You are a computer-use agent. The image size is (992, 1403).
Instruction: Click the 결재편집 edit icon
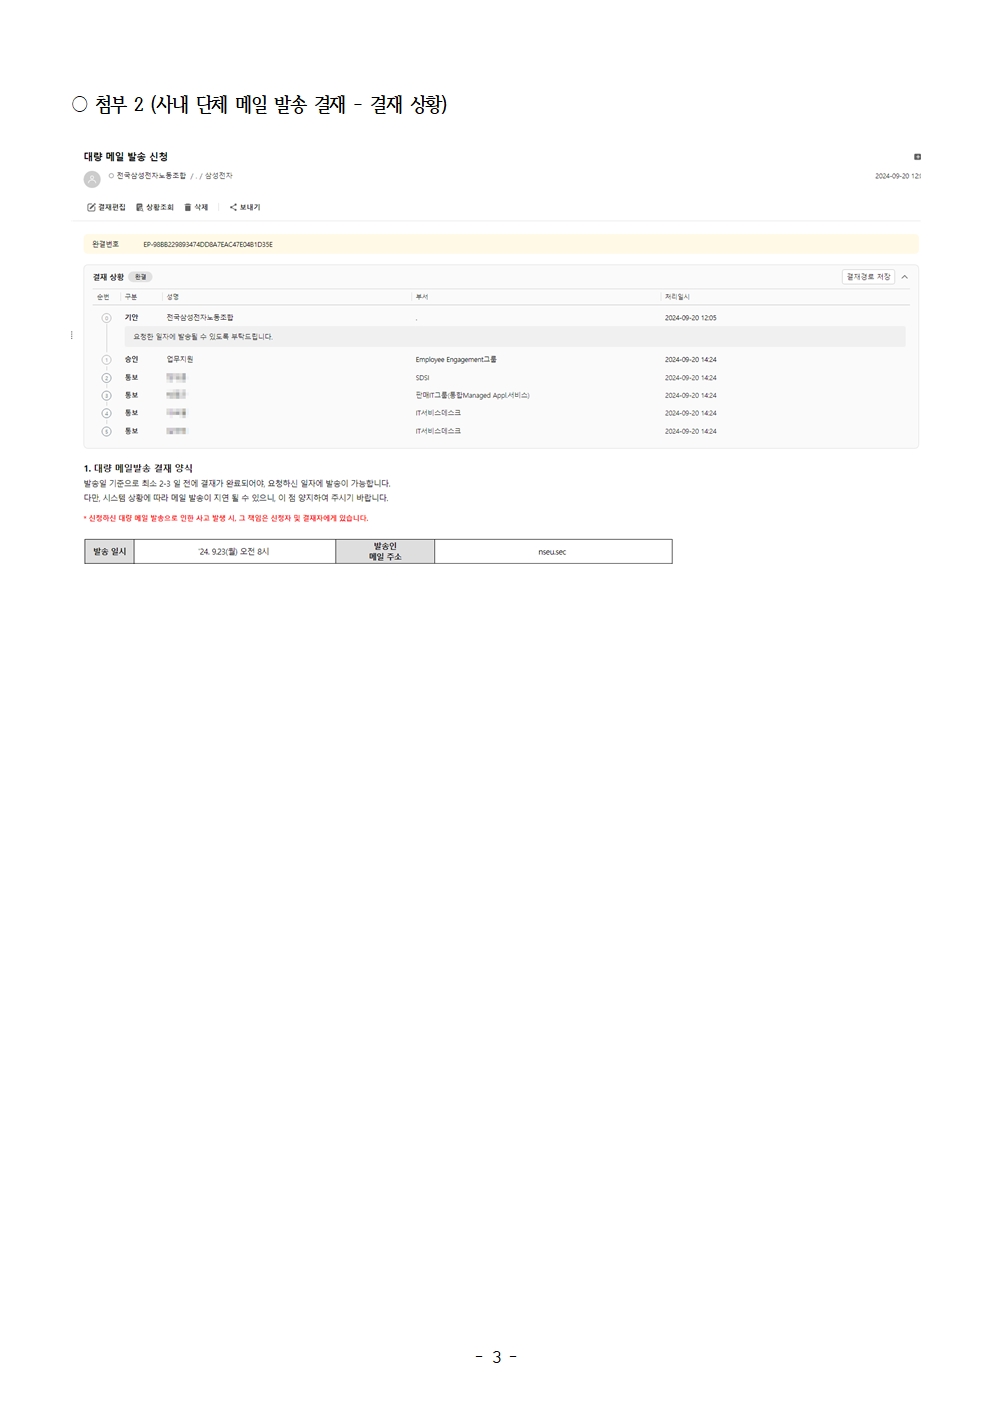92,207
